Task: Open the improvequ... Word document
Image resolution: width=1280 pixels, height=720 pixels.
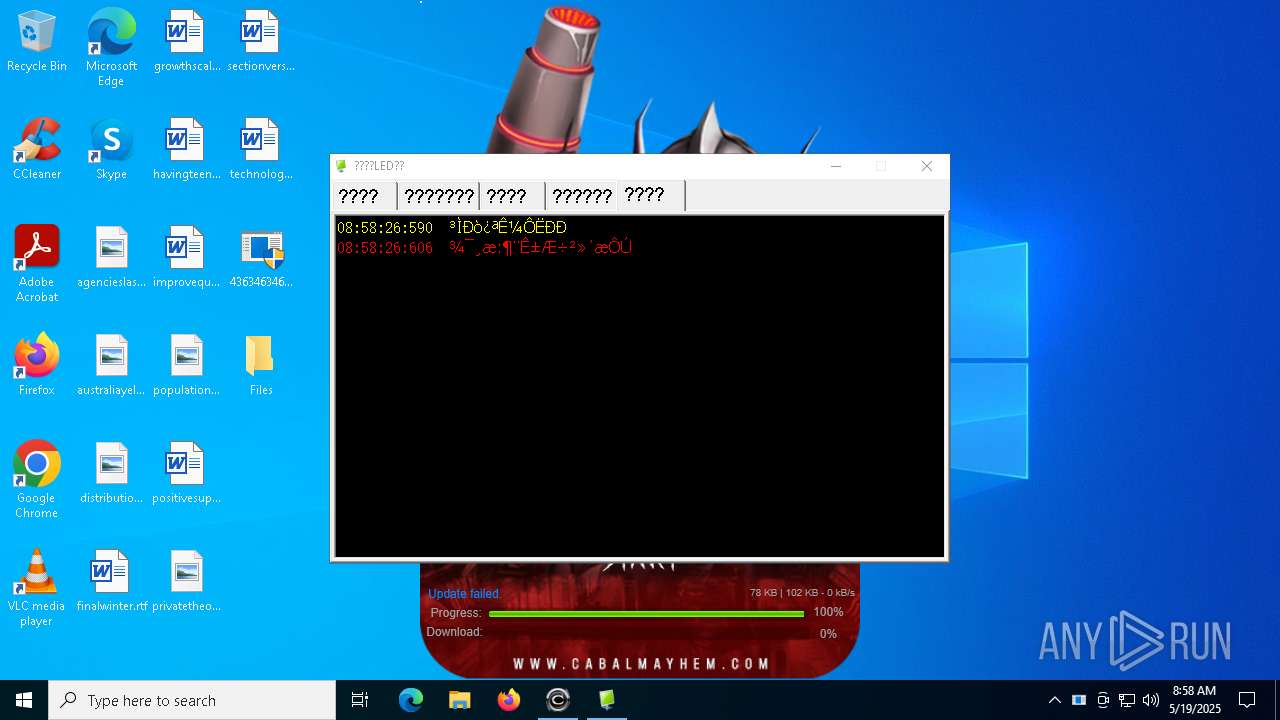Action: tap(186, 257)
